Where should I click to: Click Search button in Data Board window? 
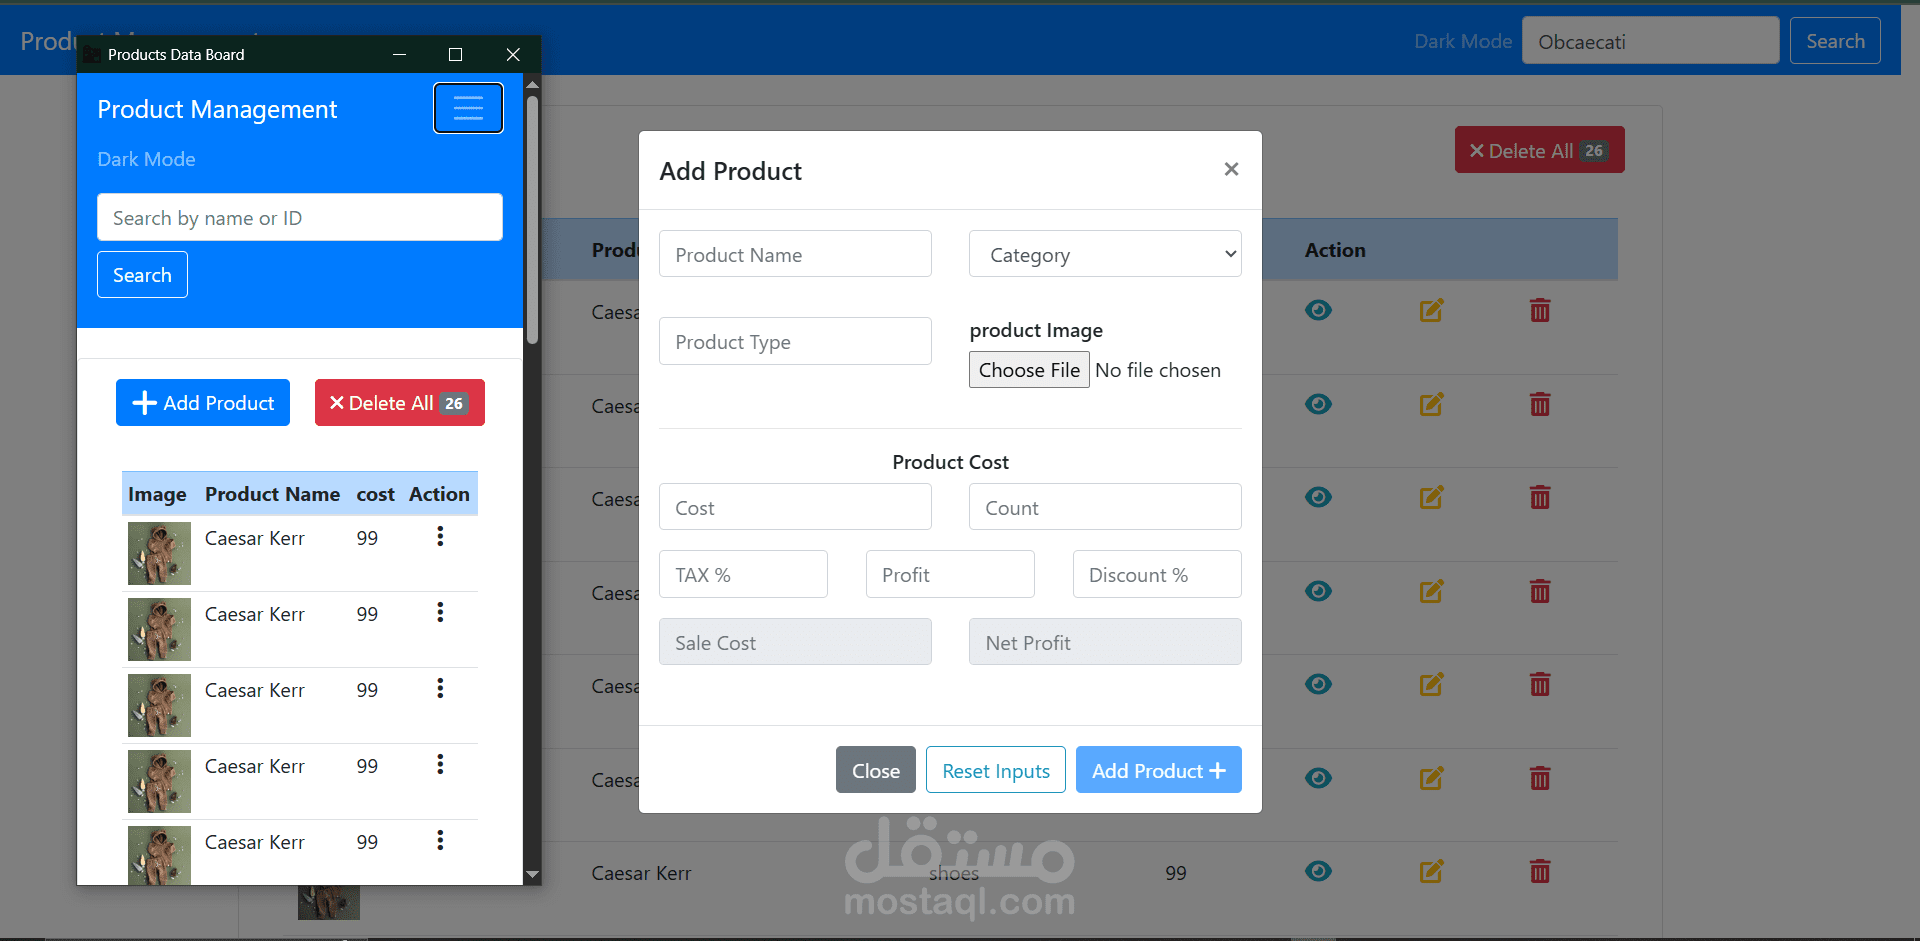pos(142,274)
